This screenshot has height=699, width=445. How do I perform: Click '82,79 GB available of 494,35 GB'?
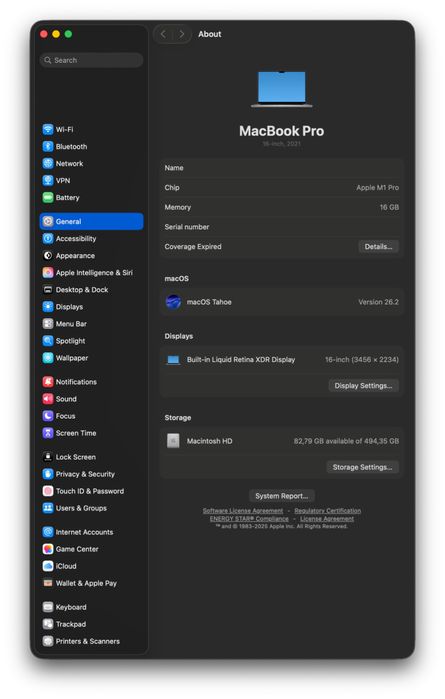(x=346, y=441)
